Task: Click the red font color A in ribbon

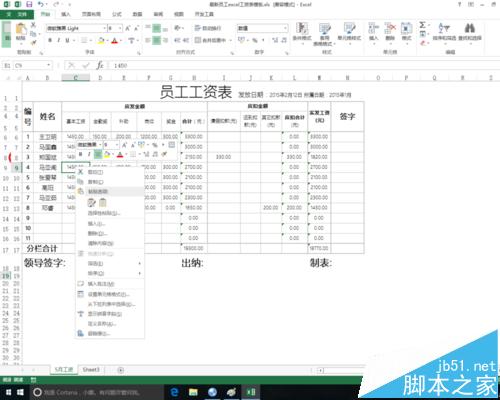Action: coord(115,40)
